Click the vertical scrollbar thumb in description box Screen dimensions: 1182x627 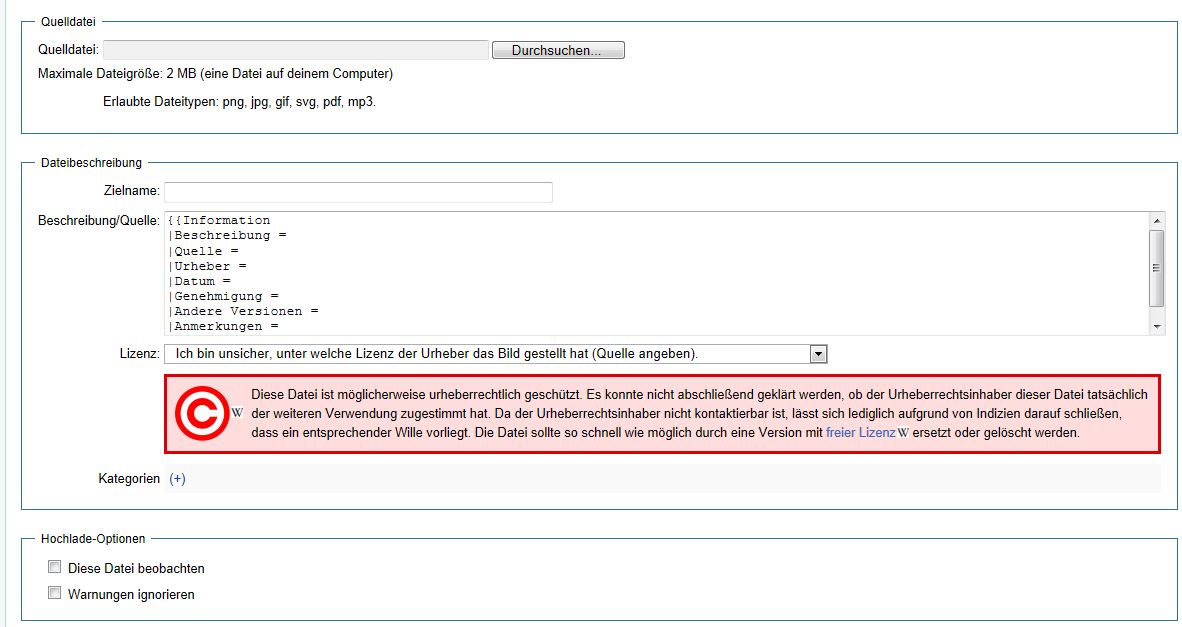pos(1157,267)
